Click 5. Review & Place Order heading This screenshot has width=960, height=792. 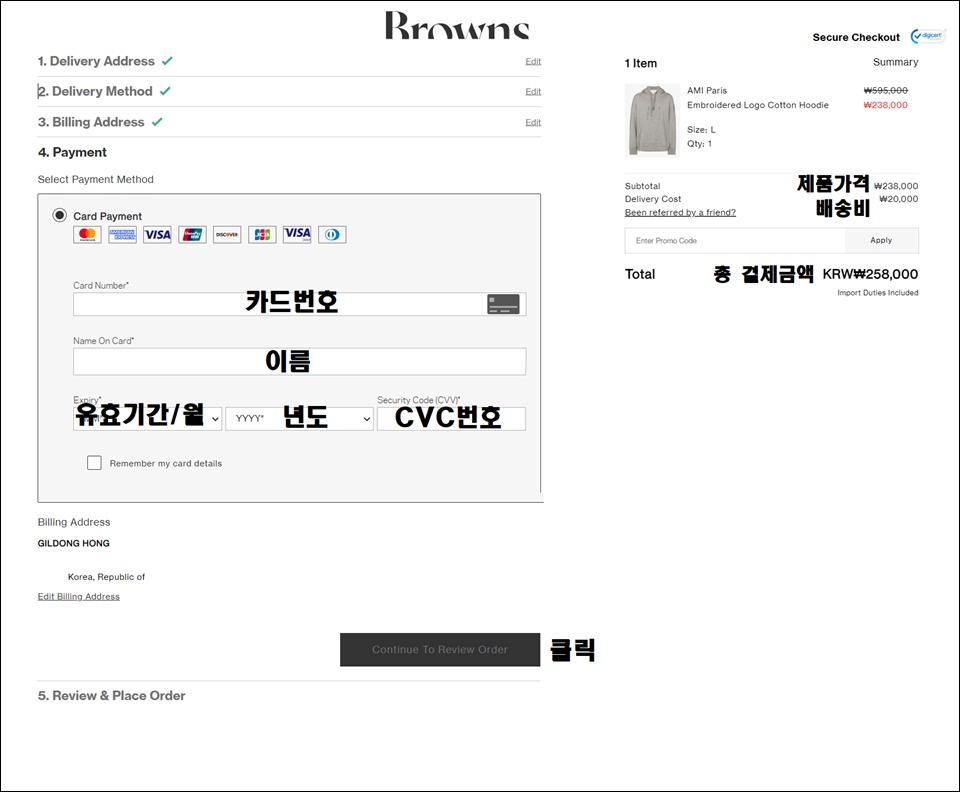click(x=111, y=696)
